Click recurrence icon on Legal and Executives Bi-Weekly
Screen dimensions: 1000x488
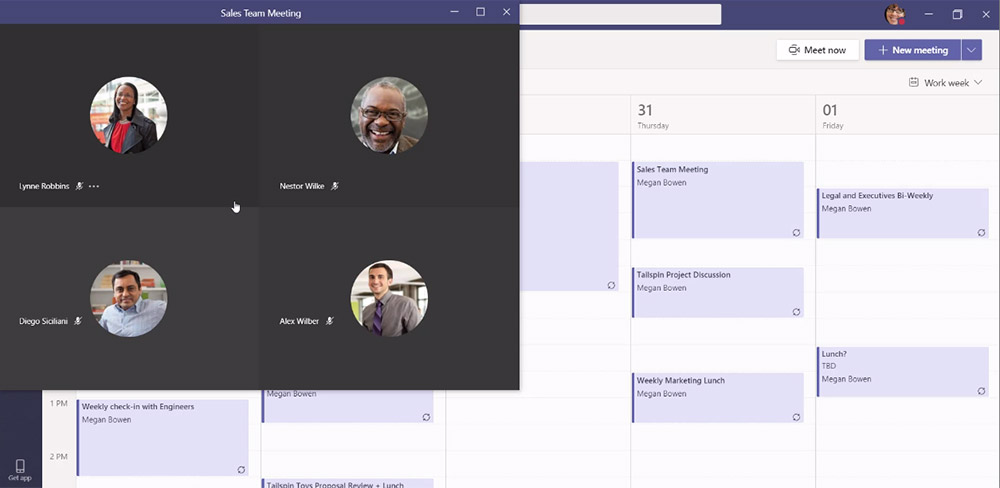[981, 232]
